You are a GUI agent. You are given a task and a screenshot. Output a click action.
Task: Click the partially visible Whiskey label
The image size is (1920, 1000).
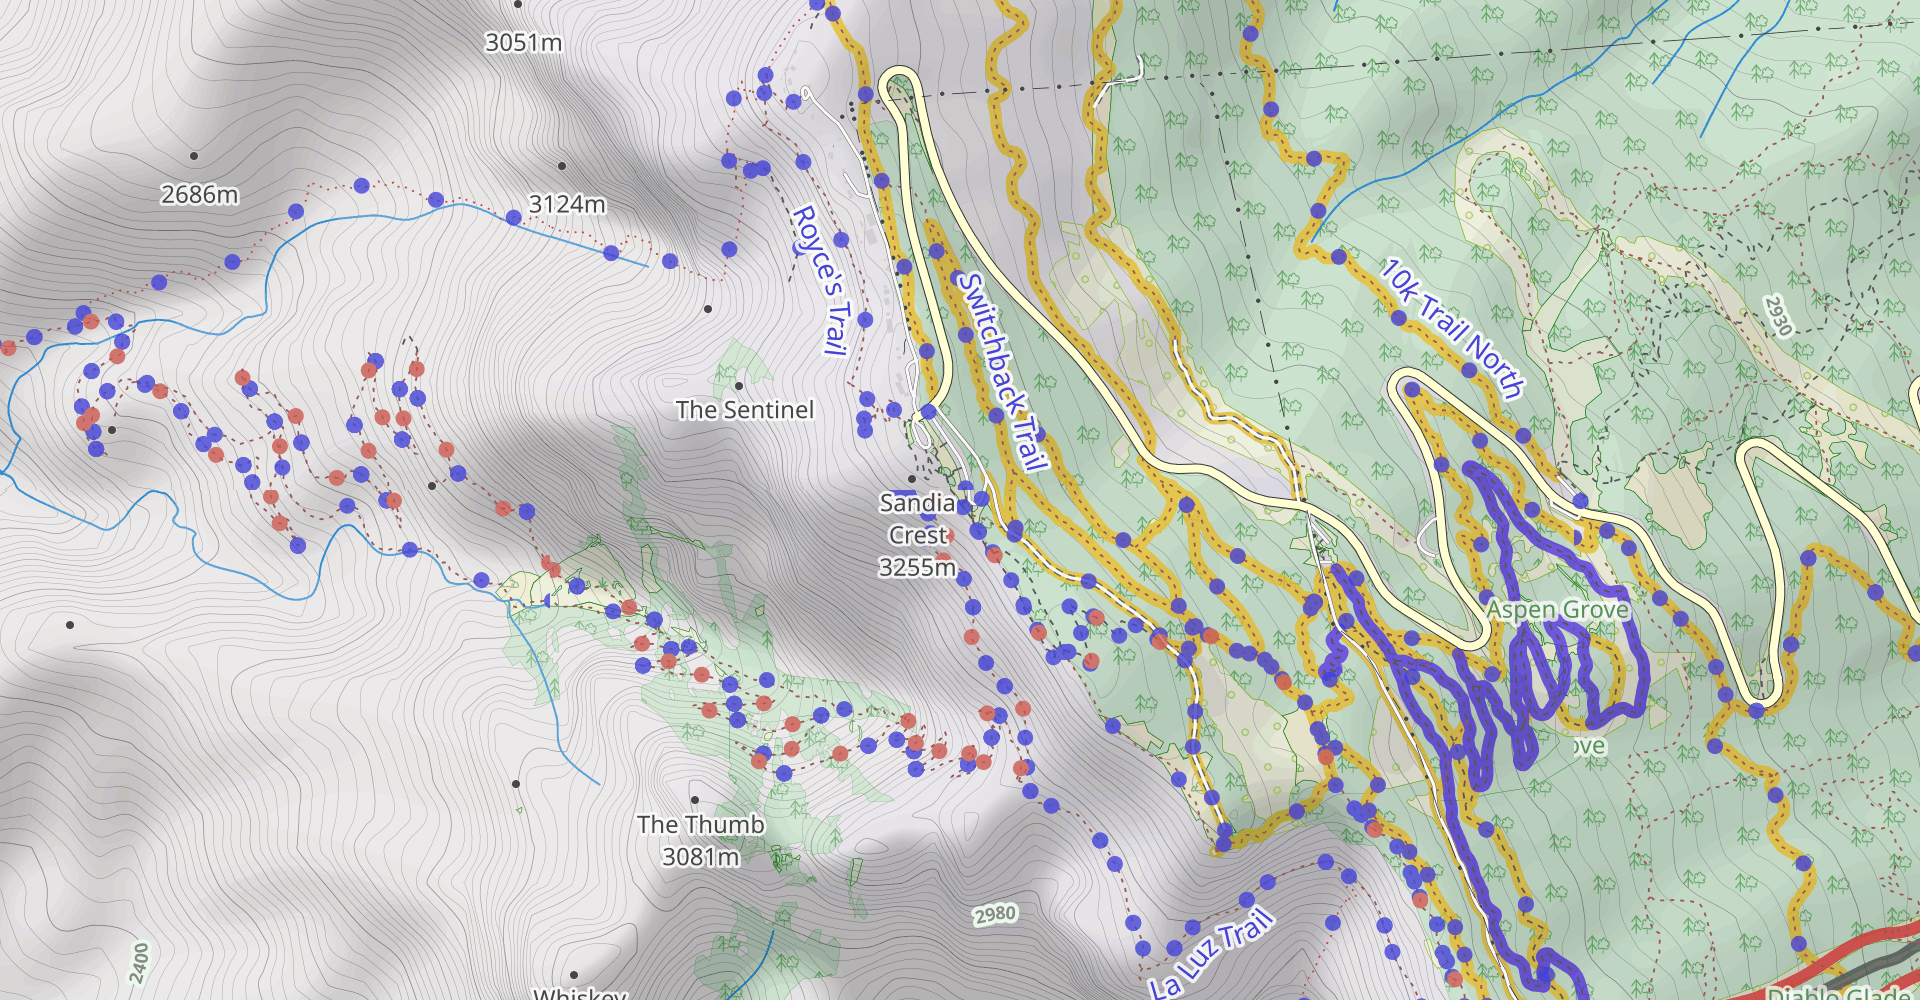[580, 993]
